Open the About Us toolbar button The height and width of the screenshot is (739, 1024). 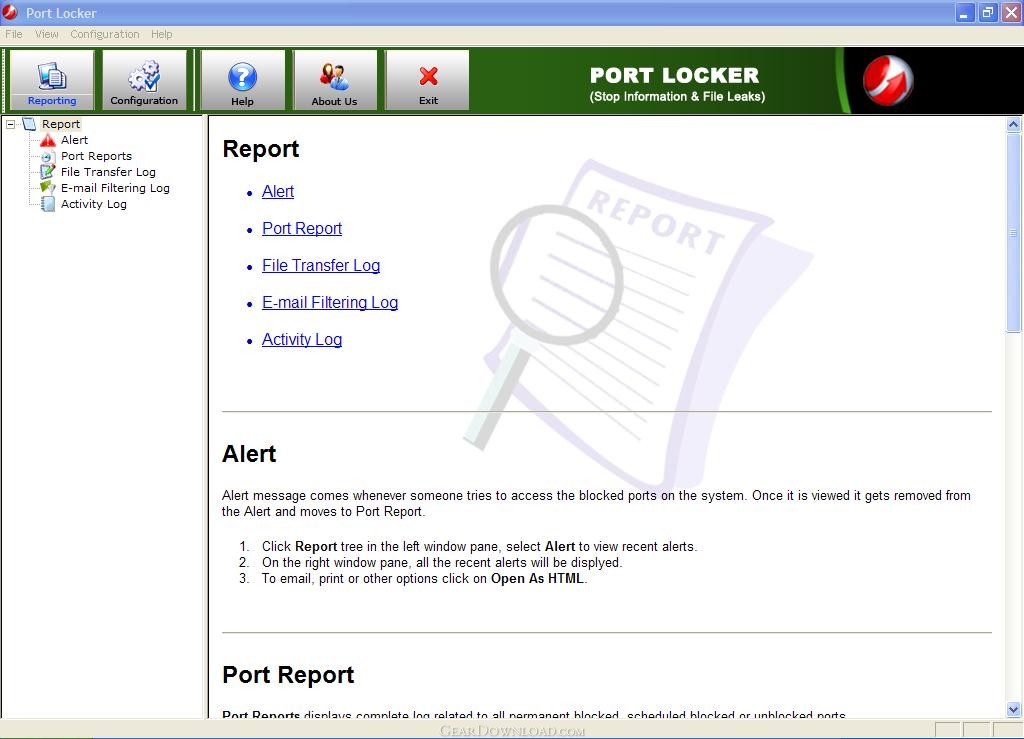coord(334,80)
